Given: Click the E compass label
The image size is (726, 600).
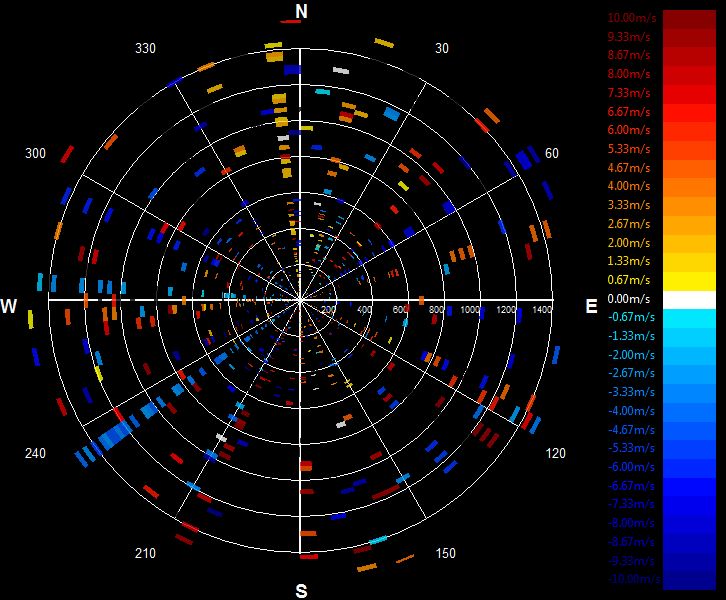Looking at the screenshot, I should (591, 306).
